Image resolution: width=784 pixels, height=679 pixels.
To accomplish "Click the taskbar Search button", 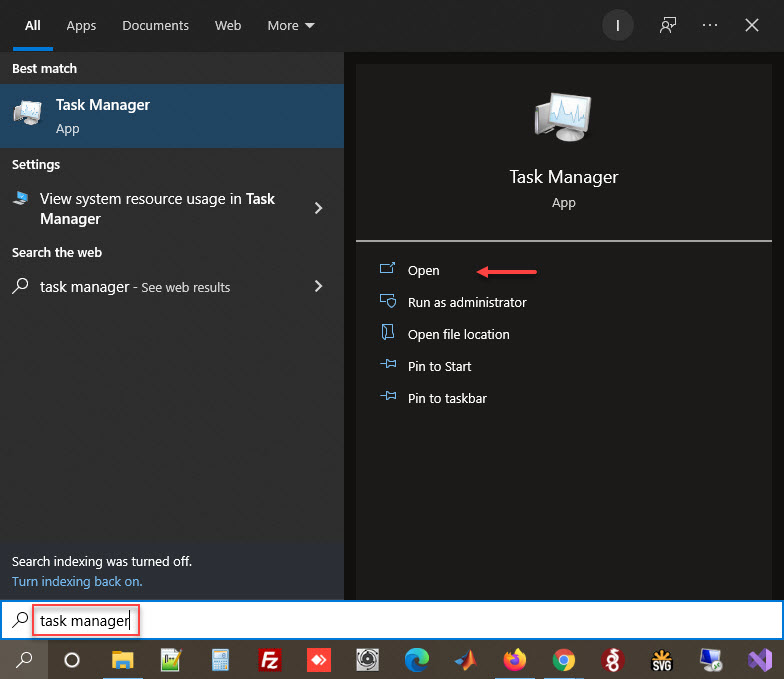I will (x=24, y=660).
